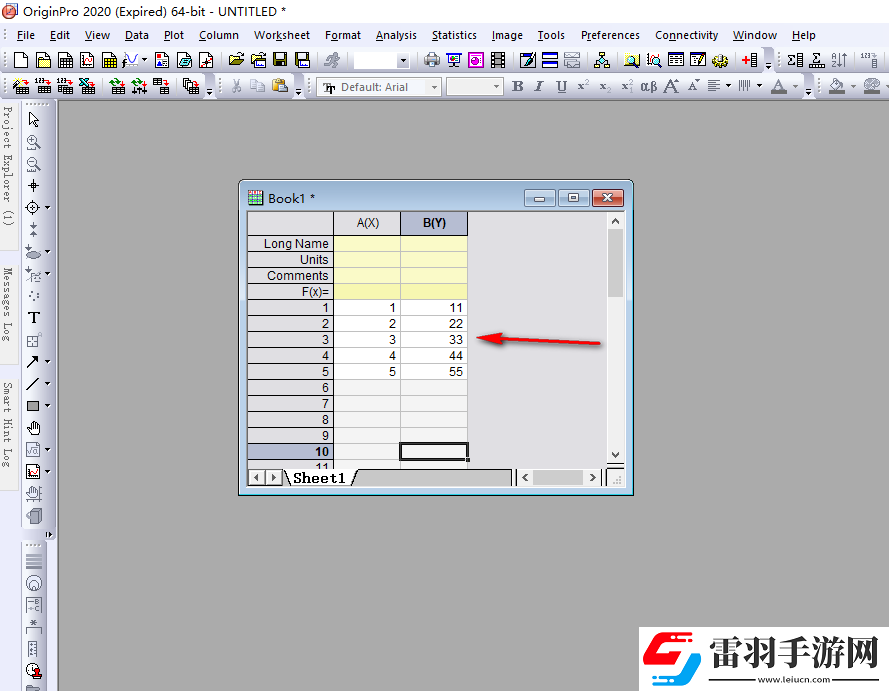Toggle Italic text formatting

click(539, 87)
